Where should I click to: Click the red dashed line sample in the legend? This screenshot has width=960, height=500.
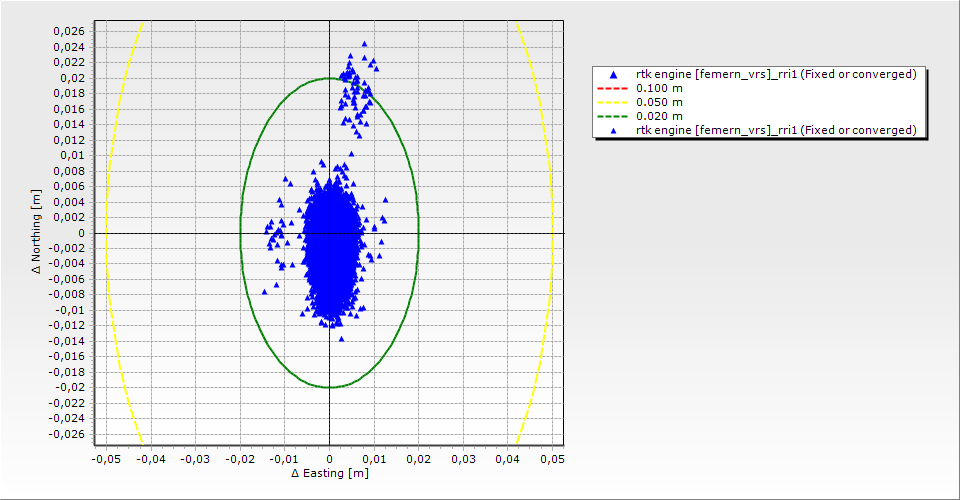[612, 89]
